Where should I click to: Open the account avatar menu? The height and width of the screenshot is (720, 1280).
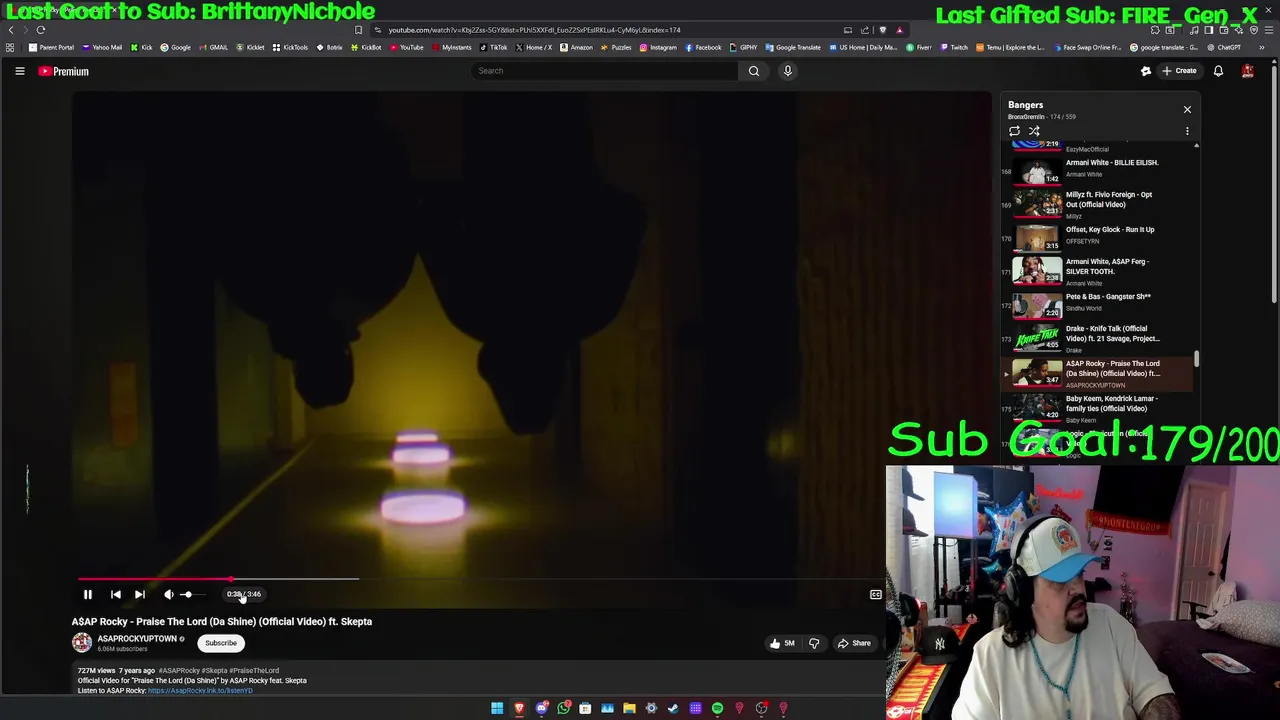click(1247, 71)
